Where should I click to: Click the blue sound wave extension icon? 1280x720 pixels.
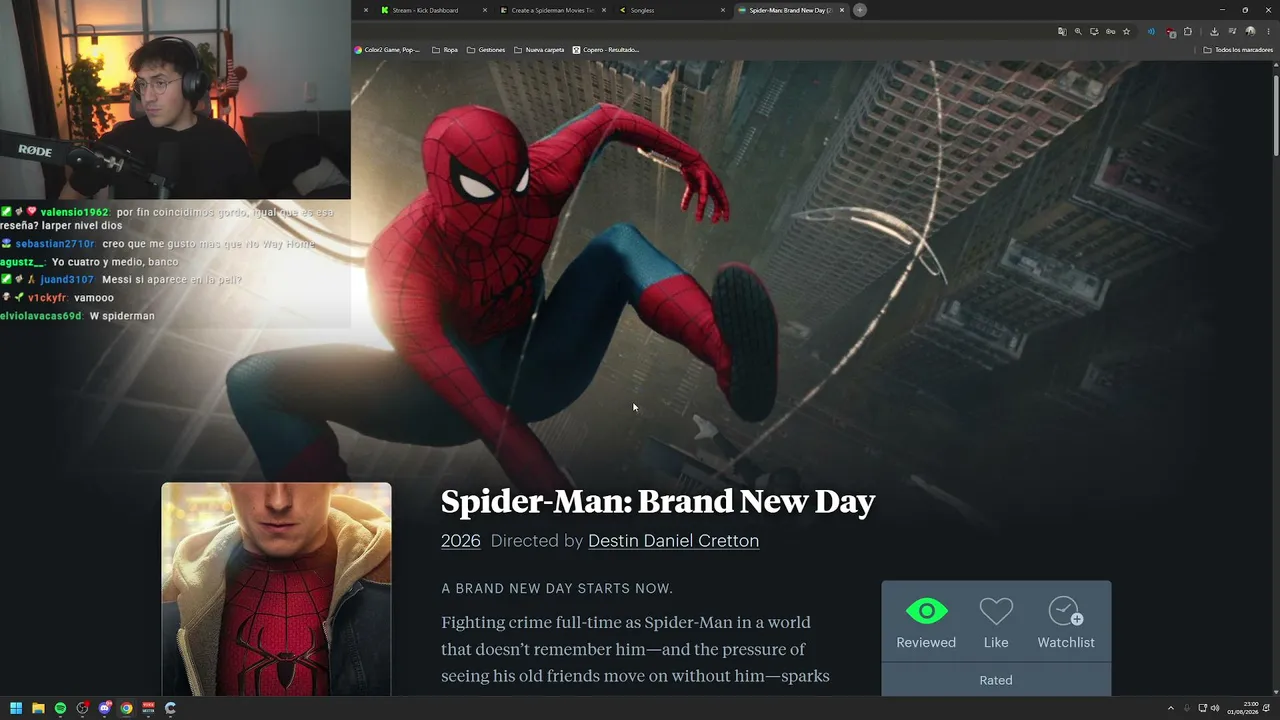1151,31
